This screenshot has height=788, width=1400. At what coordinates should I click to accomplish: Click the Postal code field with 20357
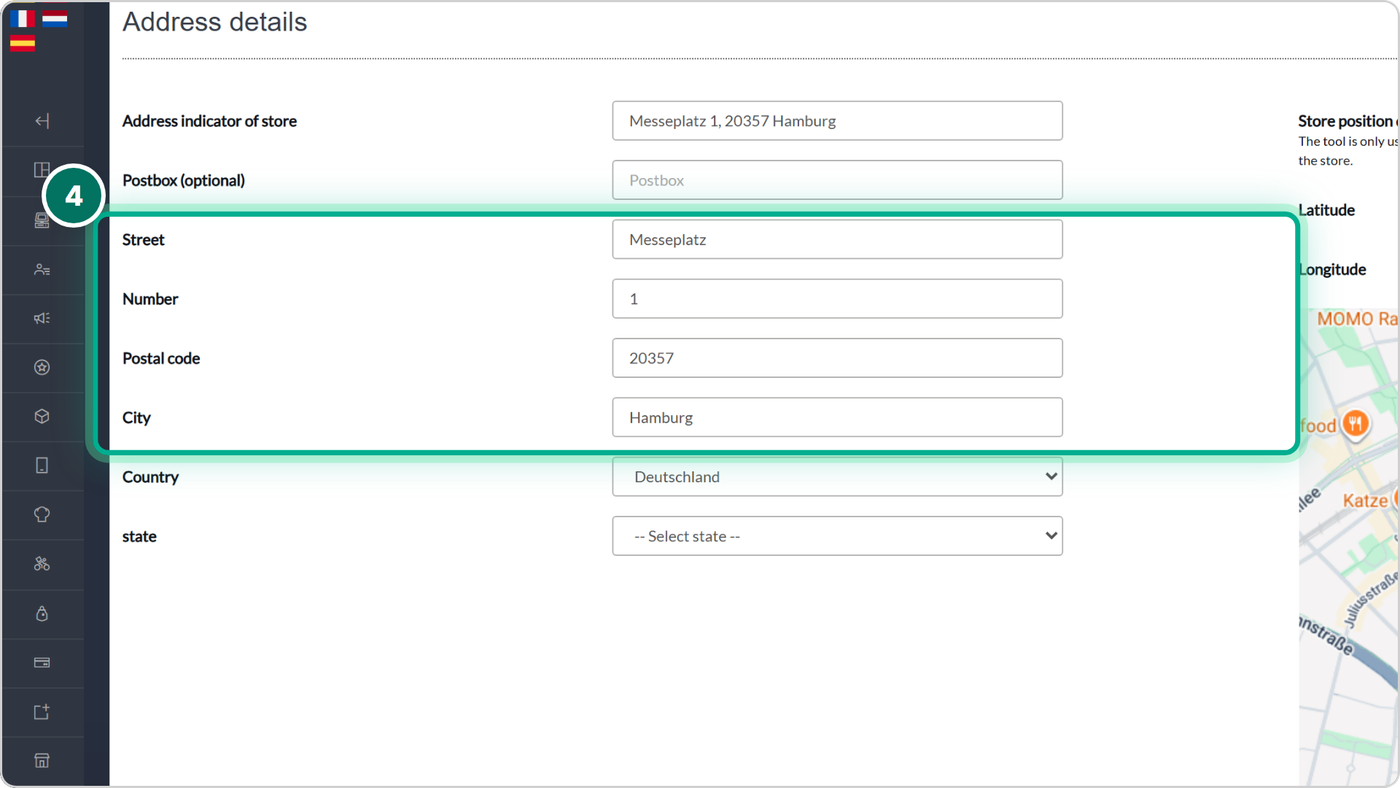pyautogui.click(x=837, y=358)
